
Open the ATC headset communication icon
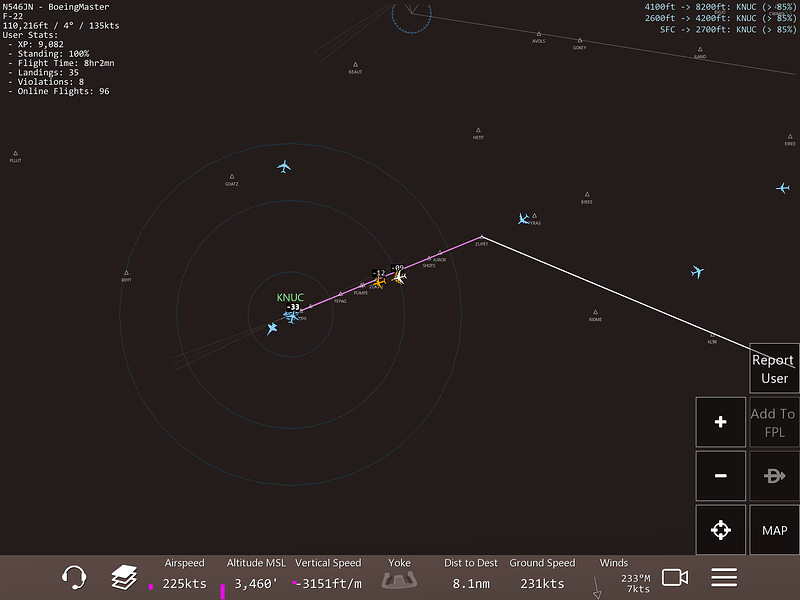[74, 578]
